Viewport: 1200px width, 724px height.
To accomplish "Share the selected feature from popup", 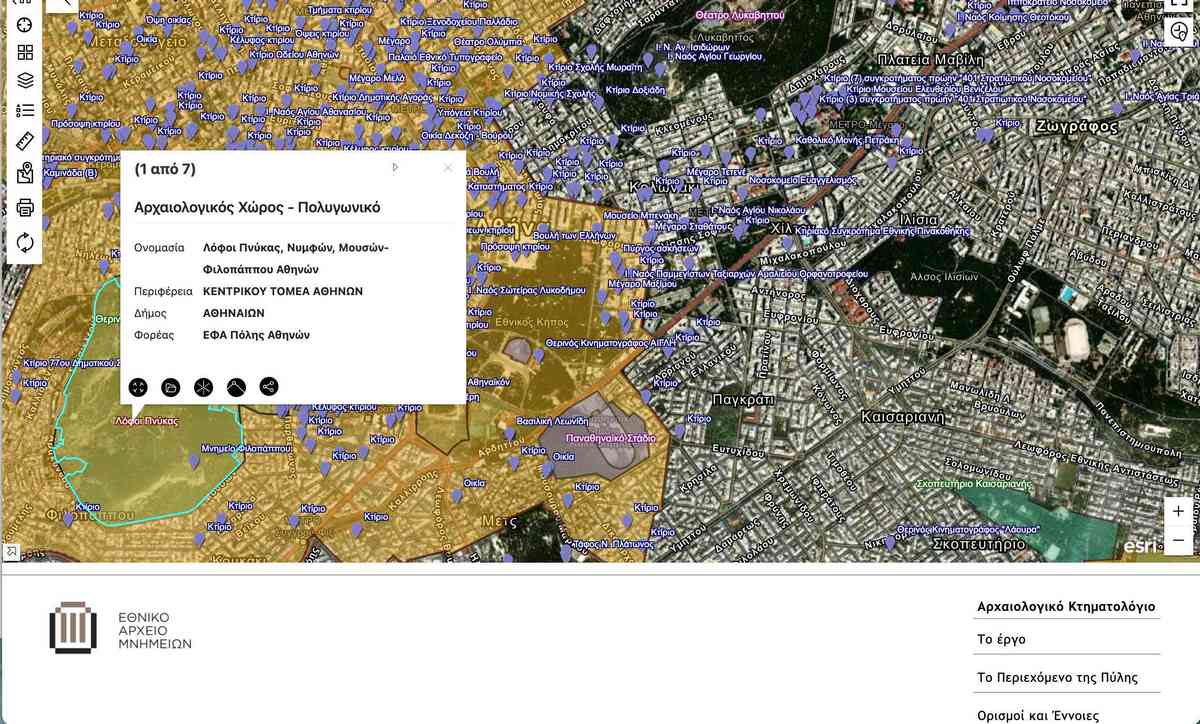I will click(x=268, y=387).
